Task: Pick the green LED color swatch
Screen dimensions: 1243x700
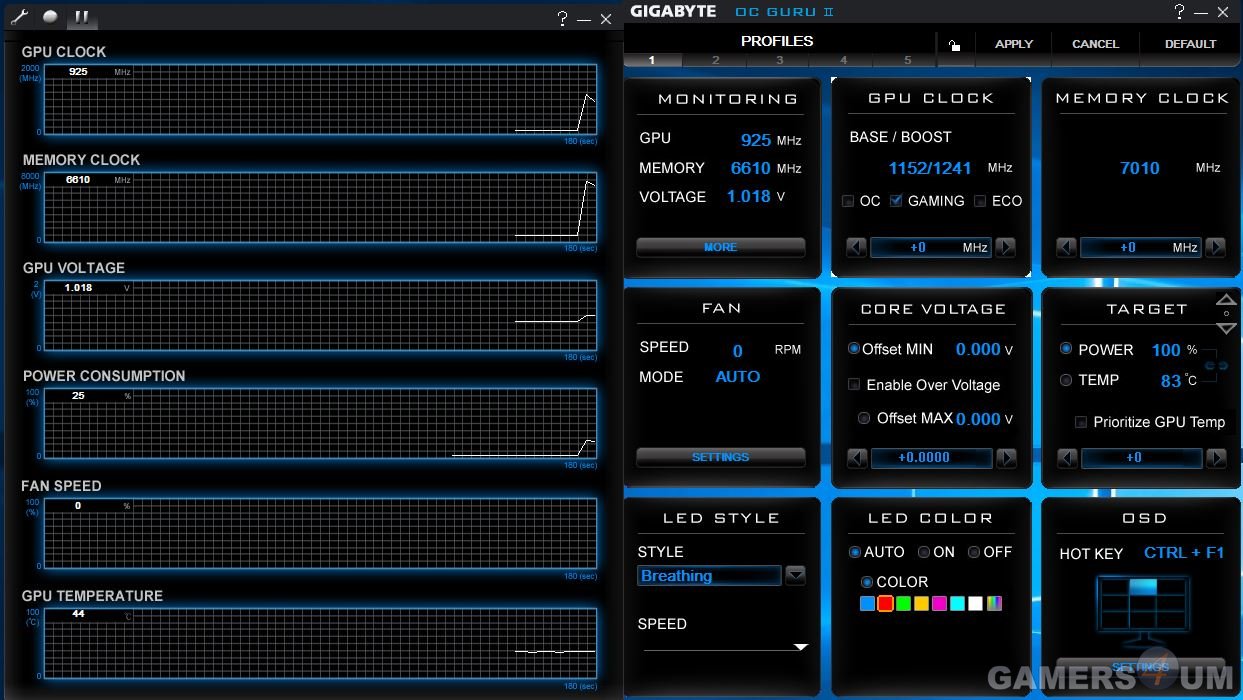Action: [x=903, y=603]
